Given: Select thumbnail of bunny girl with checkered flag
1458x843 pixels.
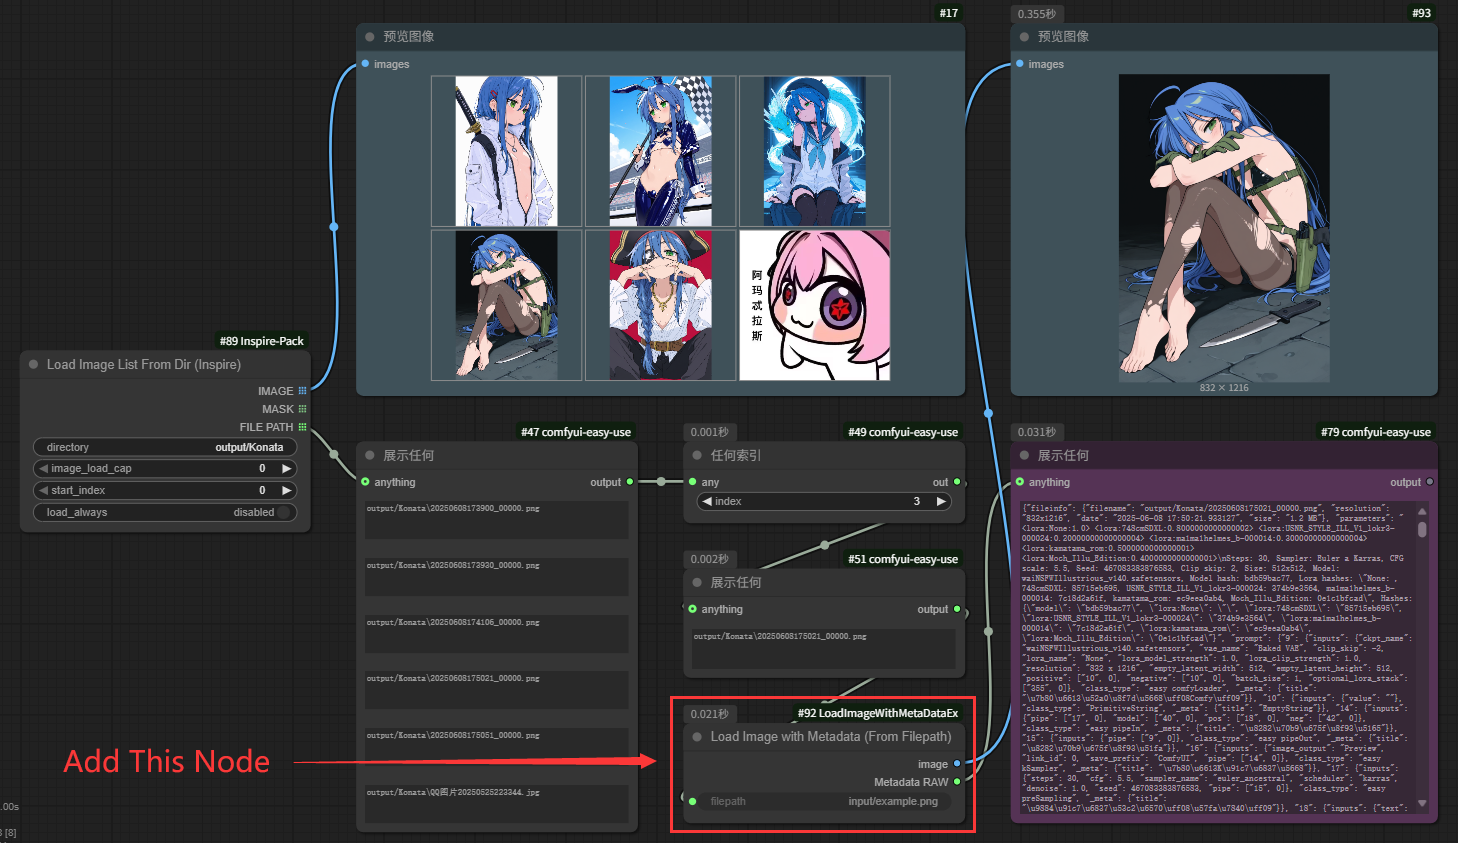Looking at the screenshot, I should (660, 151).
